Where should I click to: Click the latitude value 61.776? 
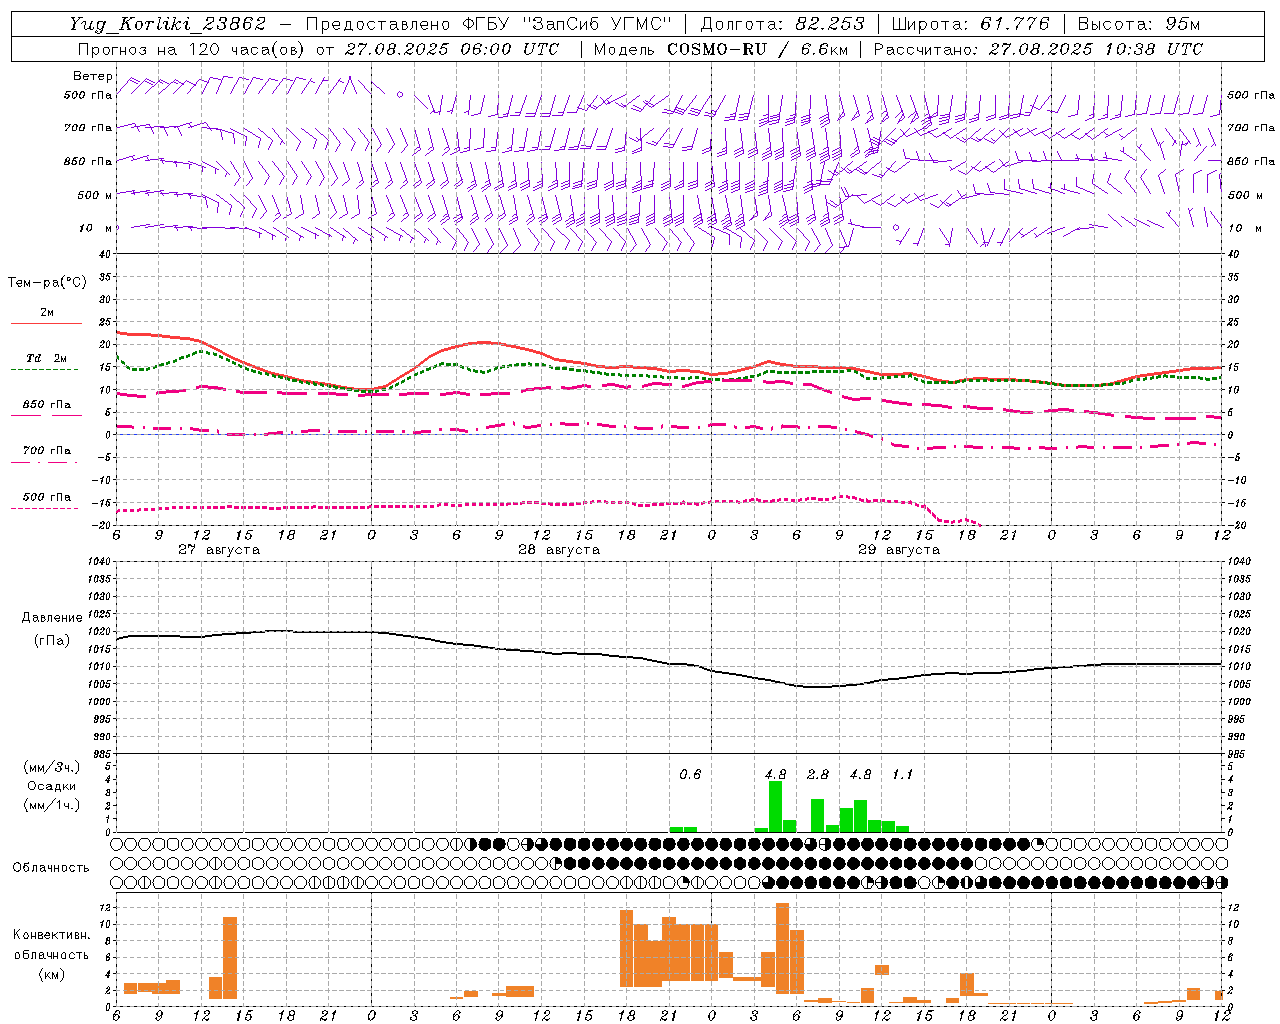tap(1013, 24)
